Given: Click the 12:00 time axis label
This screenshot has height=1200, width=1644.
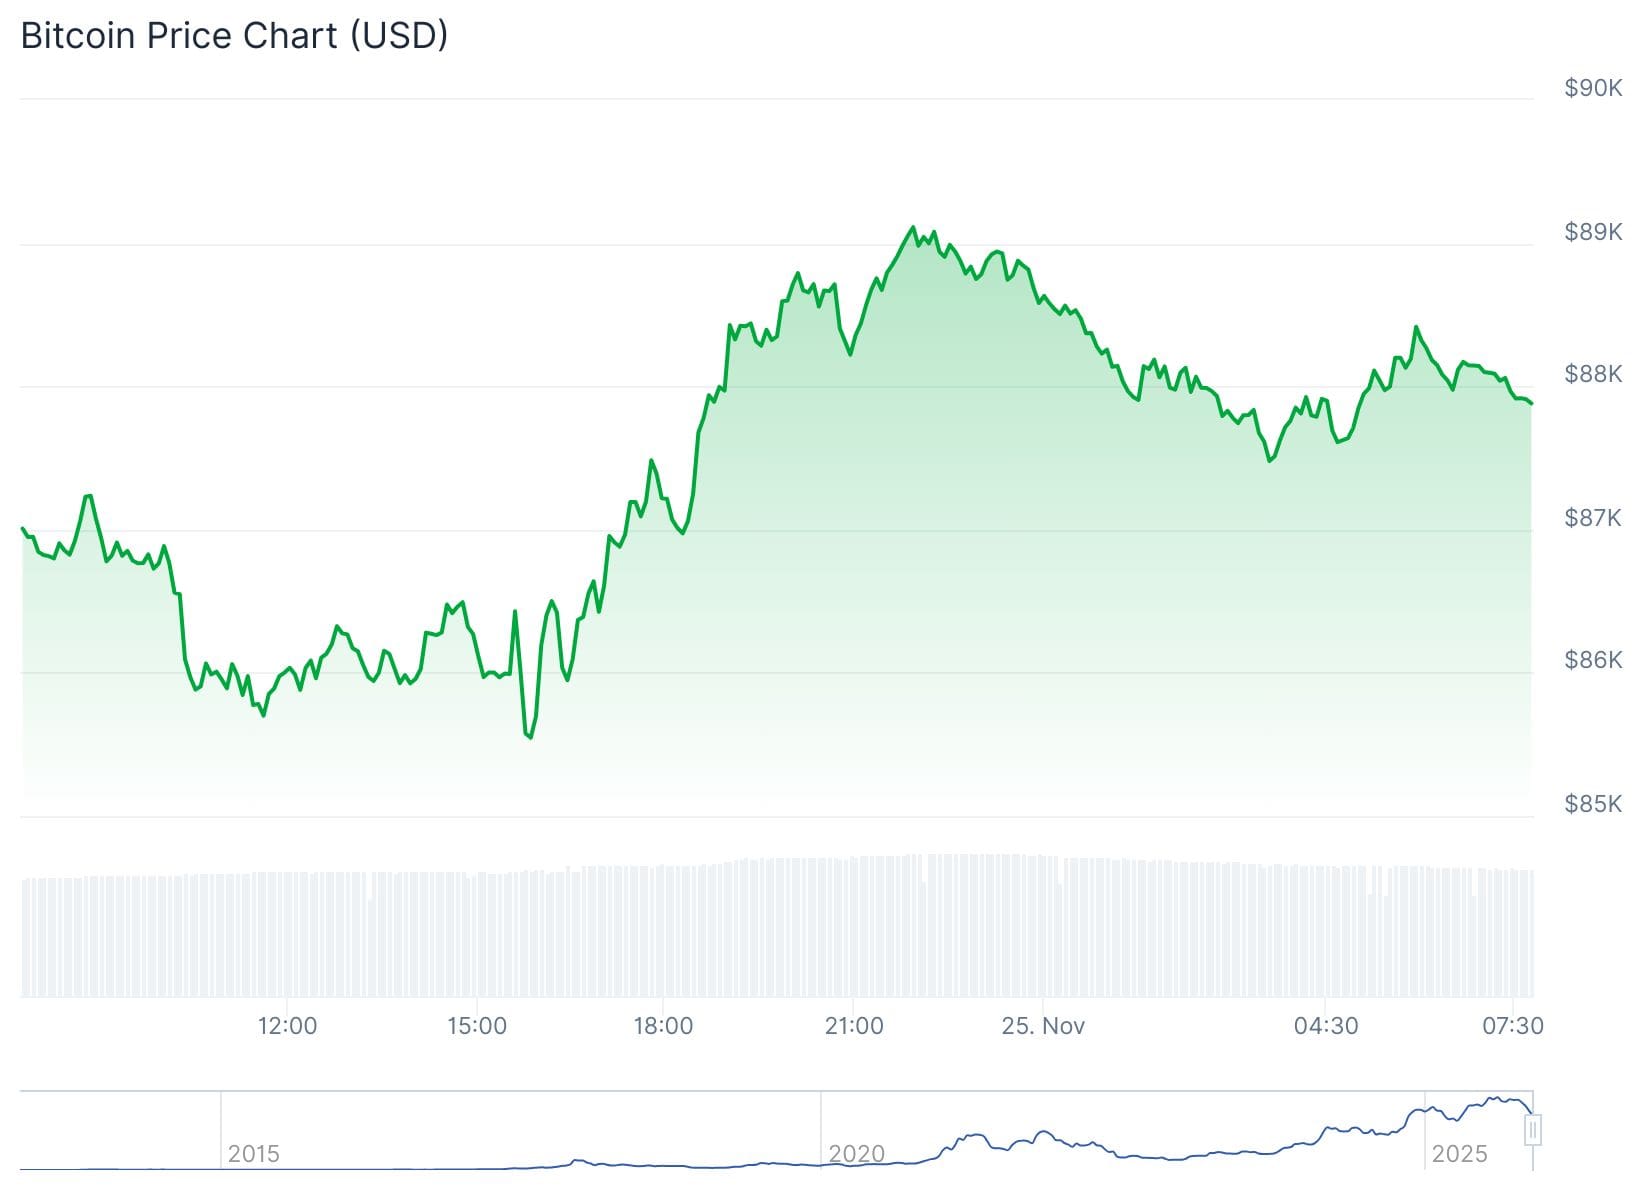Looking at the screenshot, I should 287,1026.
